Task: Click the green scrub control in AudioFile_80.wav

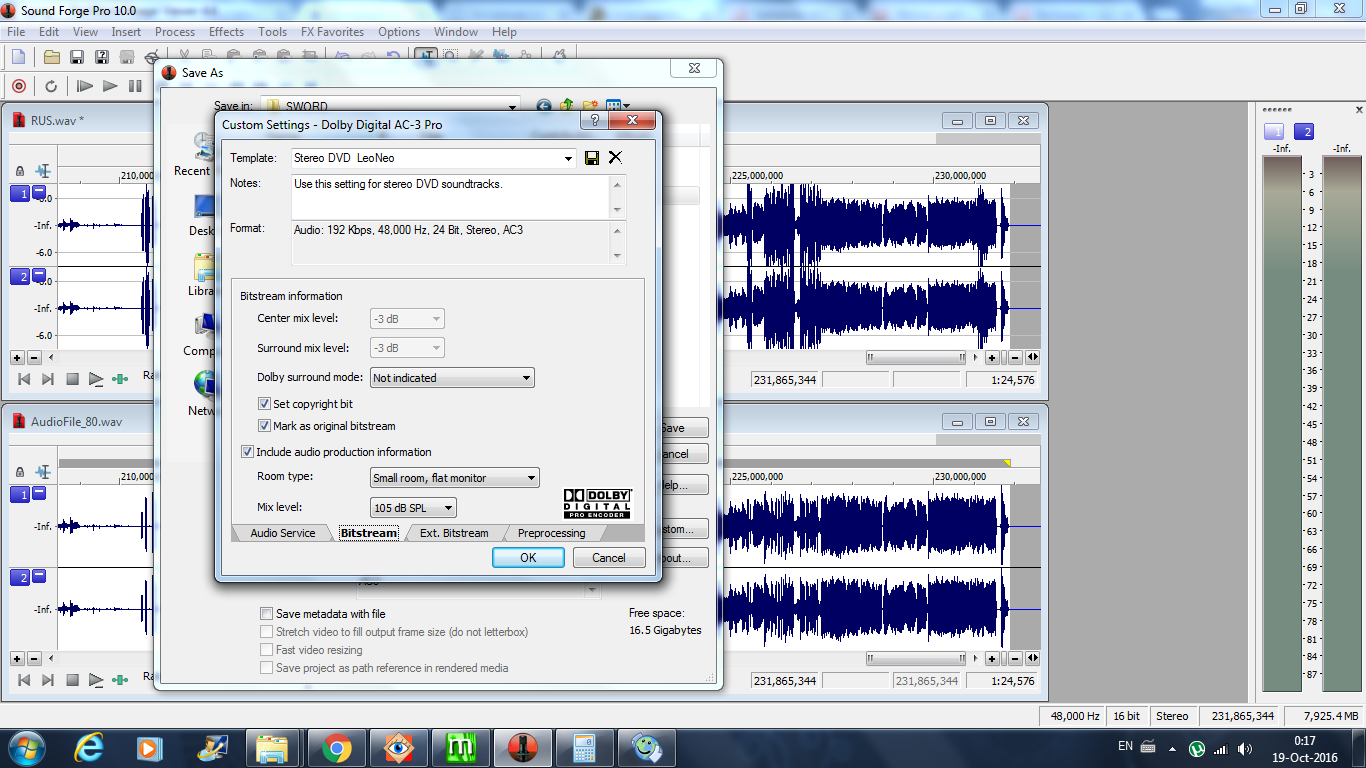Action: point(120,680)
